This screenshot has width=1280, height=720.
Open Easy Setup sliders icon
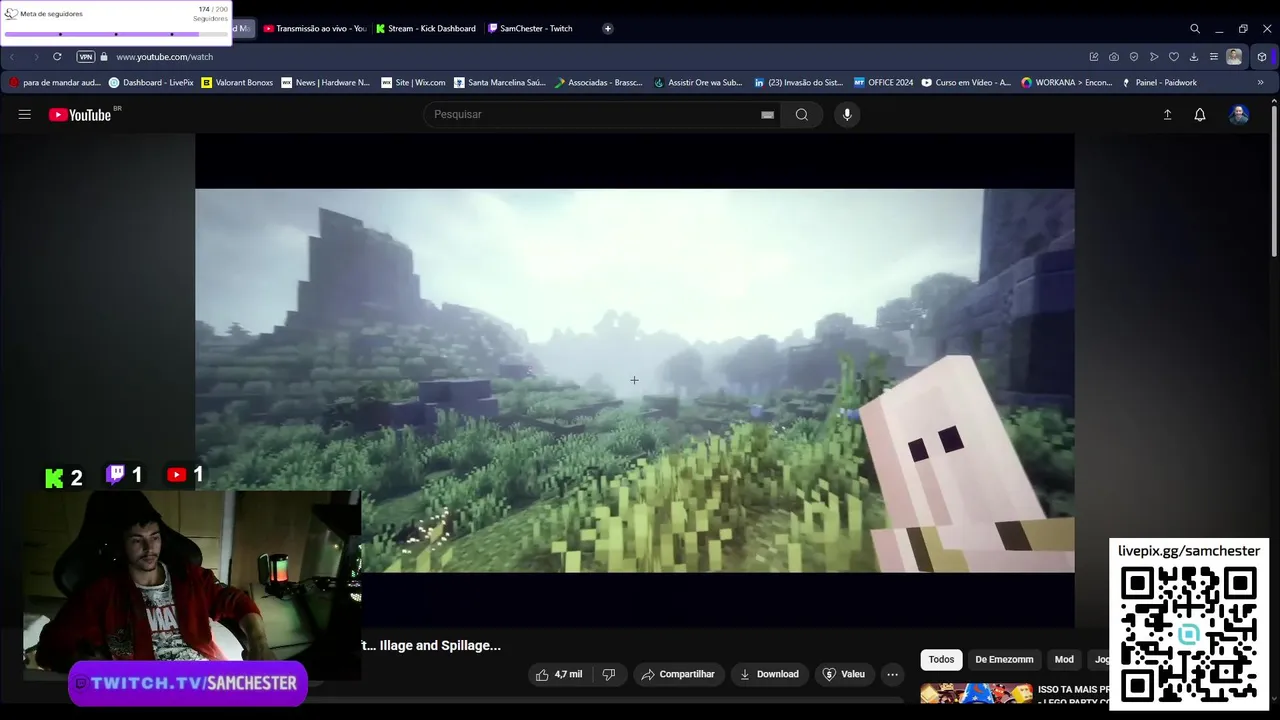tap(1214, 57)
